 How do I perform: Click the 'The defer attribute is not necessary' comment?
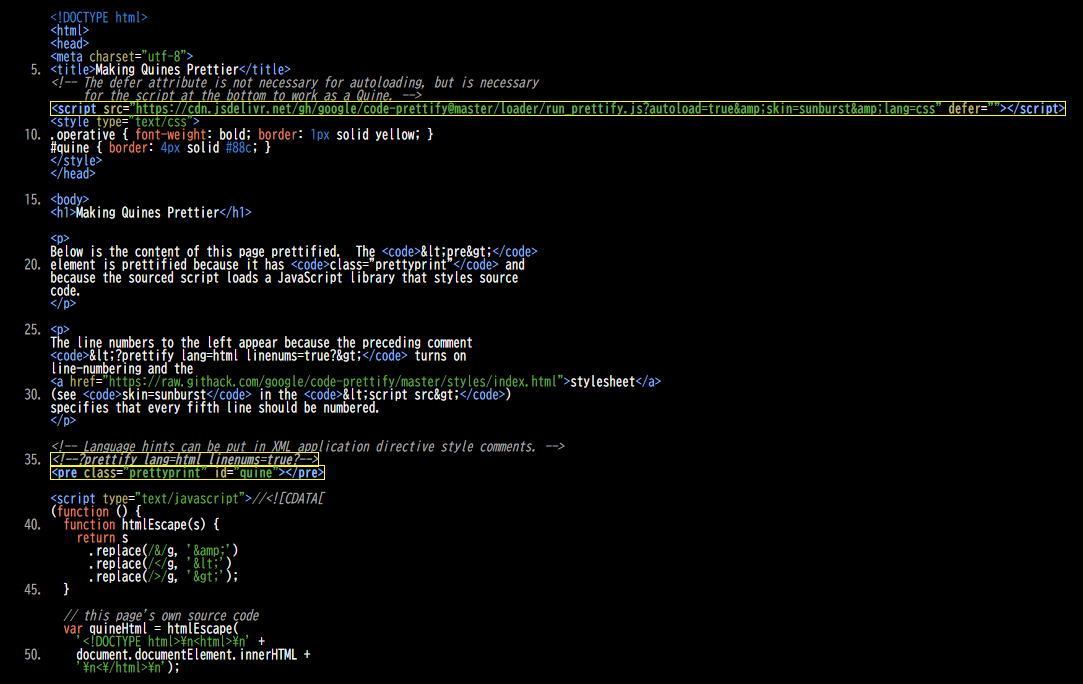[x=294, y=83]
